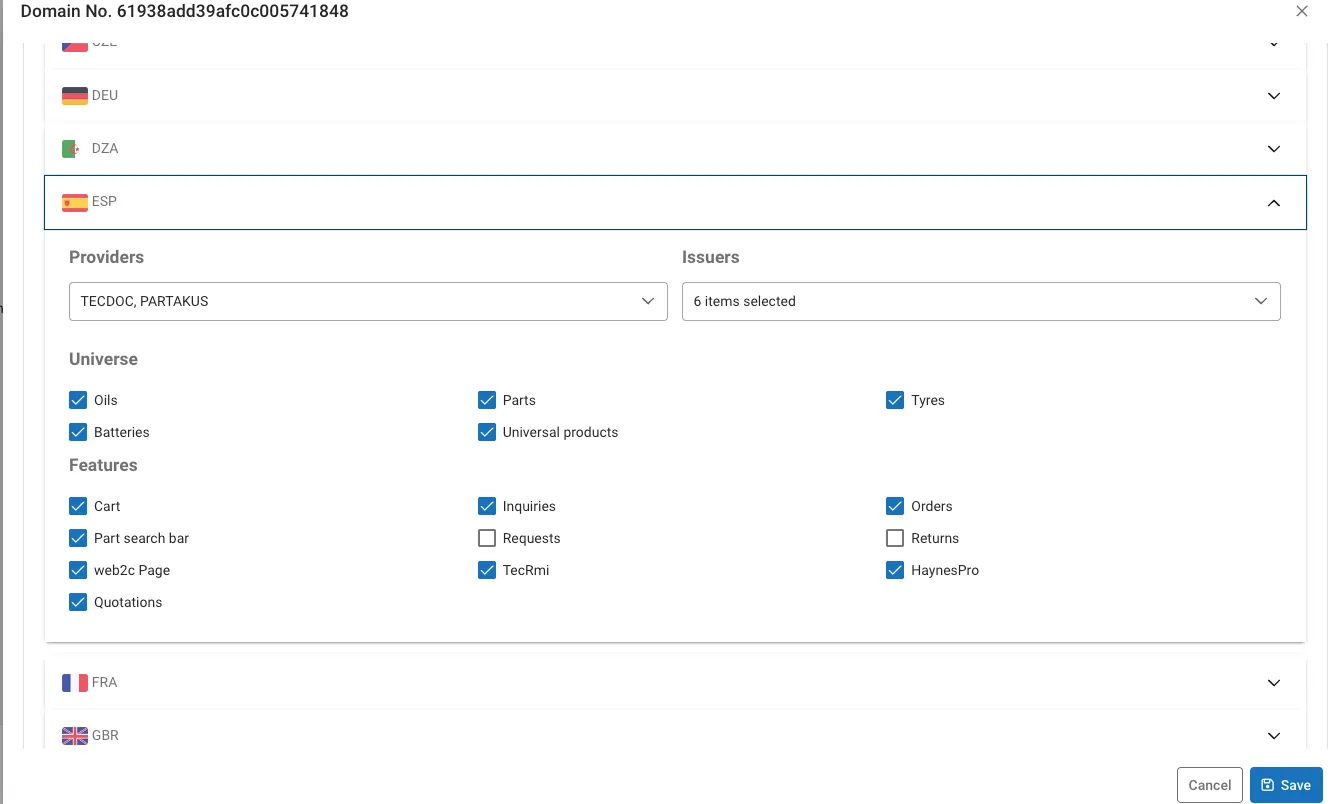Open the Providers dropdown showing TECDOC, PARTAKUS
1339x804 pixels.
pyautogui.click(x=368, y=301)
